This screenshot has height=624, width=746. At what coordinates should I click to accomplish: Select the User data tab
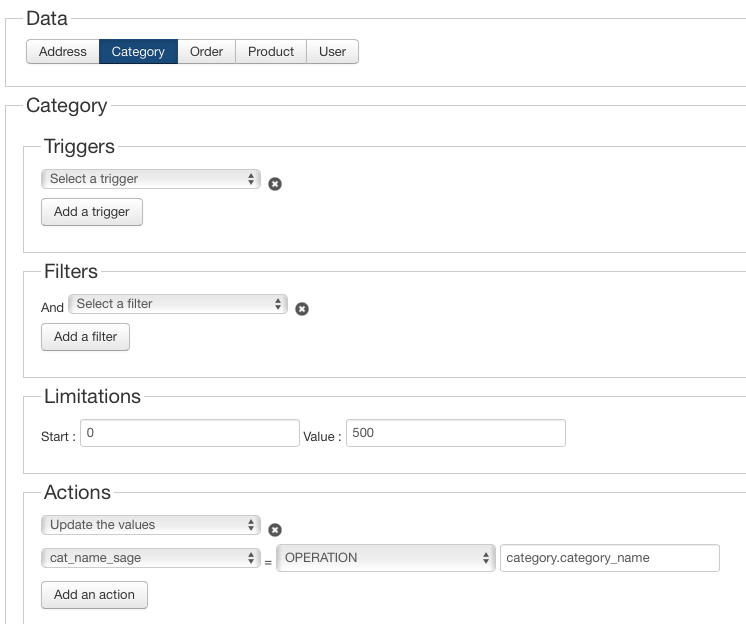coord(332,52)
